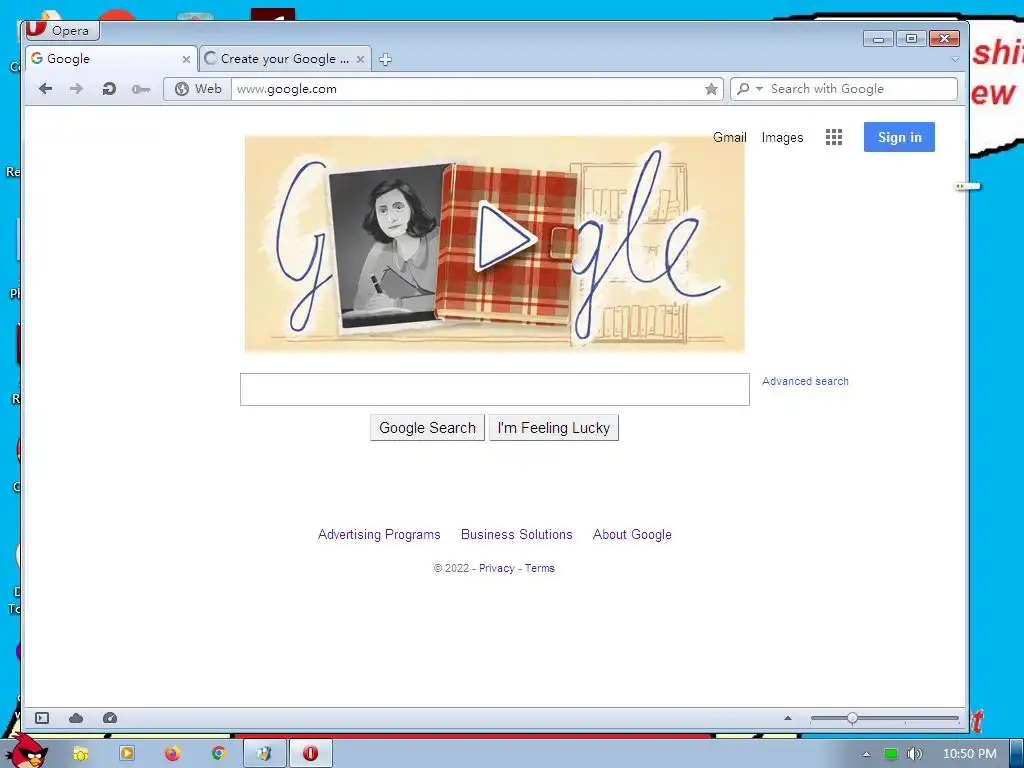Viewport: 1024px width, 768px height.
Task: Go forward to the next page
Action: 76,89
